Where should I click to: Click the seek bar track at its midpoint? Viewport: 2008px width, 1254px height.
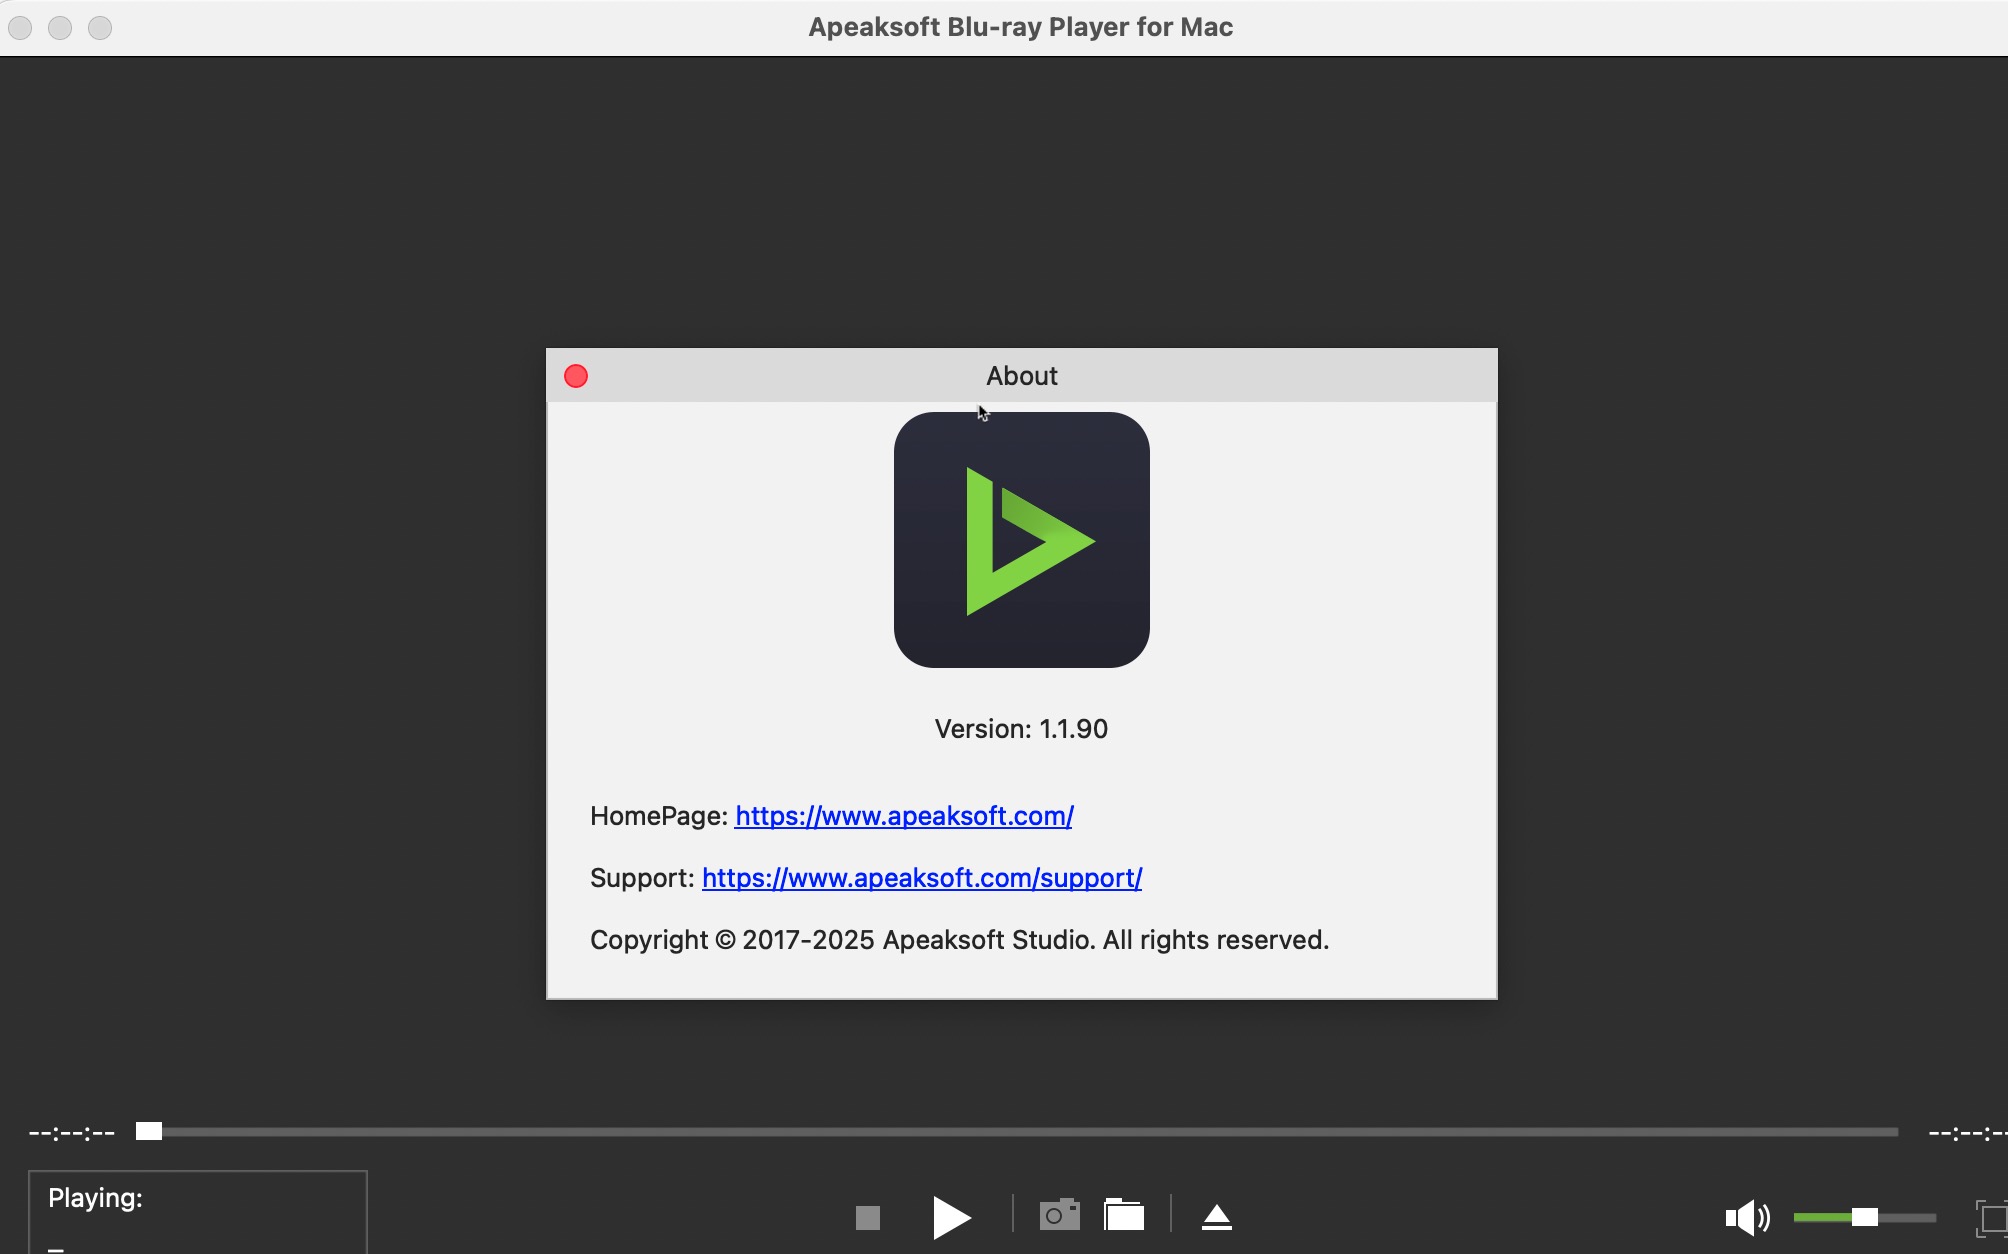coord(1018,1132)
